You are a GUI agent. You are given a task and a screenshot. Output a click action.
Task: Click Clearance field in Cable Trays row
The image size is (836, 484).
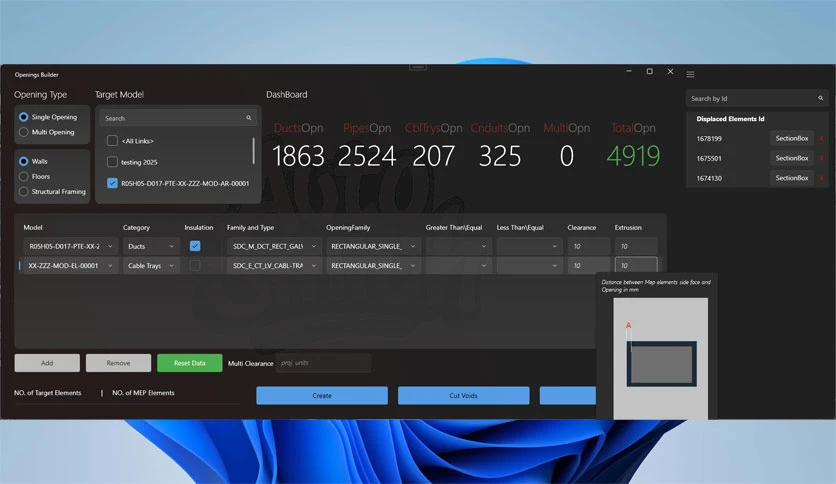point(589,265)
